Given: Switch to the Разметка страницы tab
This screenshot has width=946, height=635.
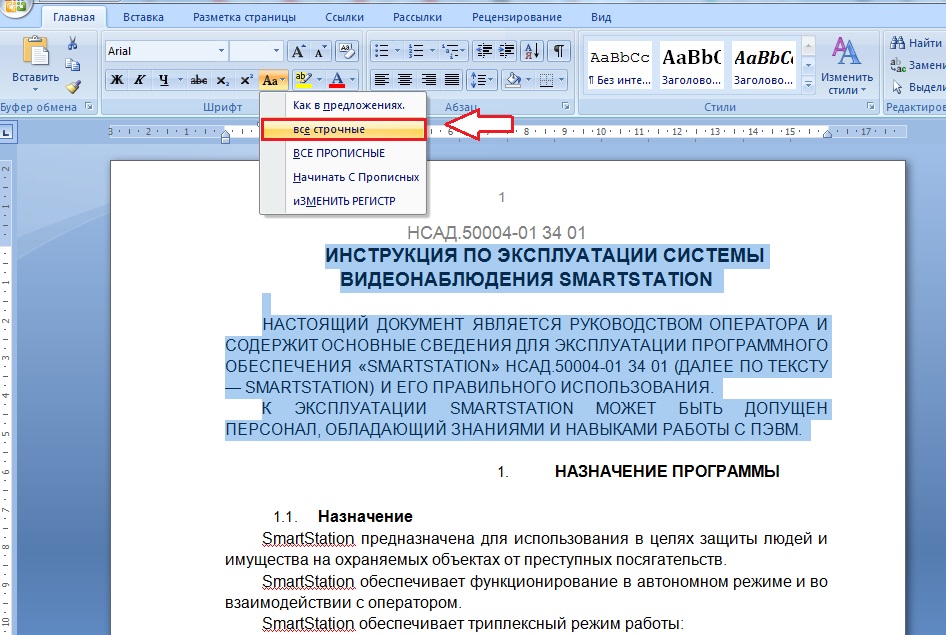Looking at the screenshot, I should [244, 17].
